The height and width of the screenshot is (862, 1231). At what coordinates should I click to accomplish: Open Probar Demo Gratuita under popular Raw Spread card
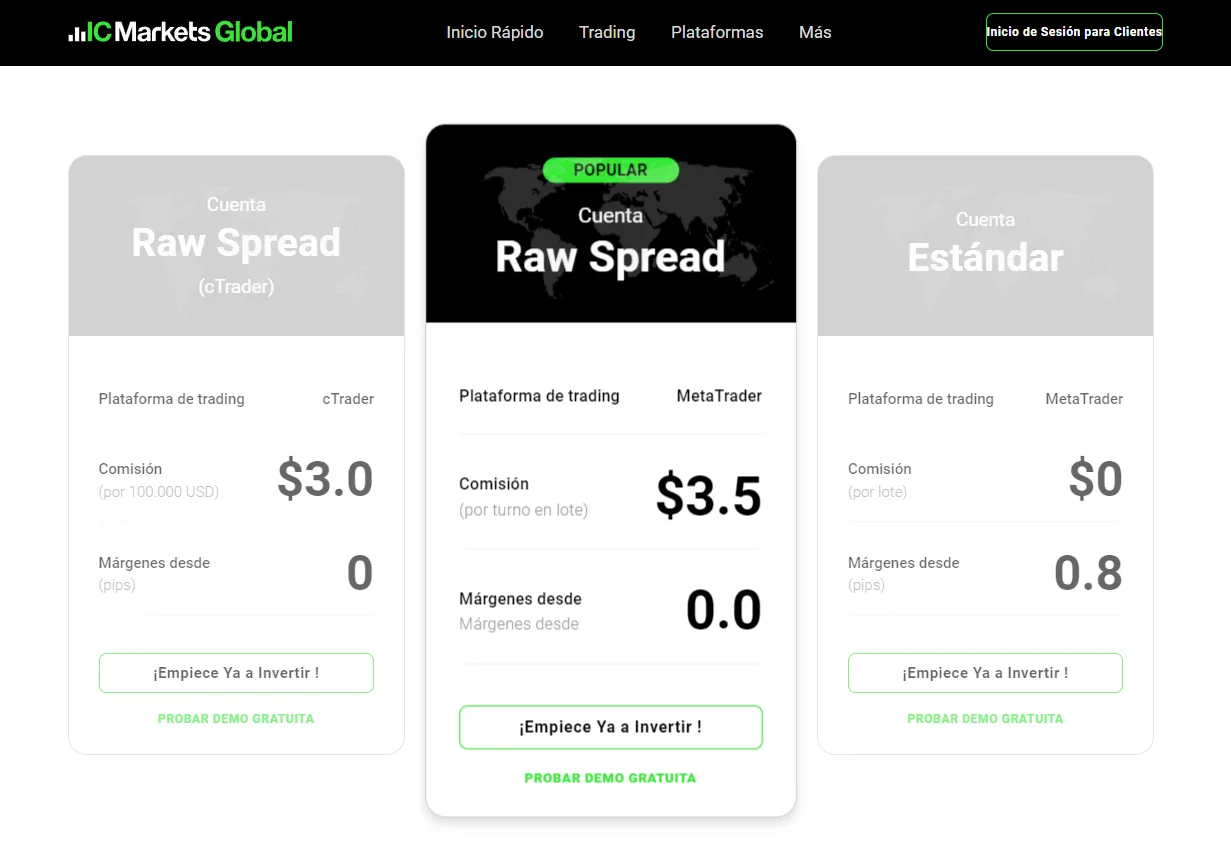(610, 778)
